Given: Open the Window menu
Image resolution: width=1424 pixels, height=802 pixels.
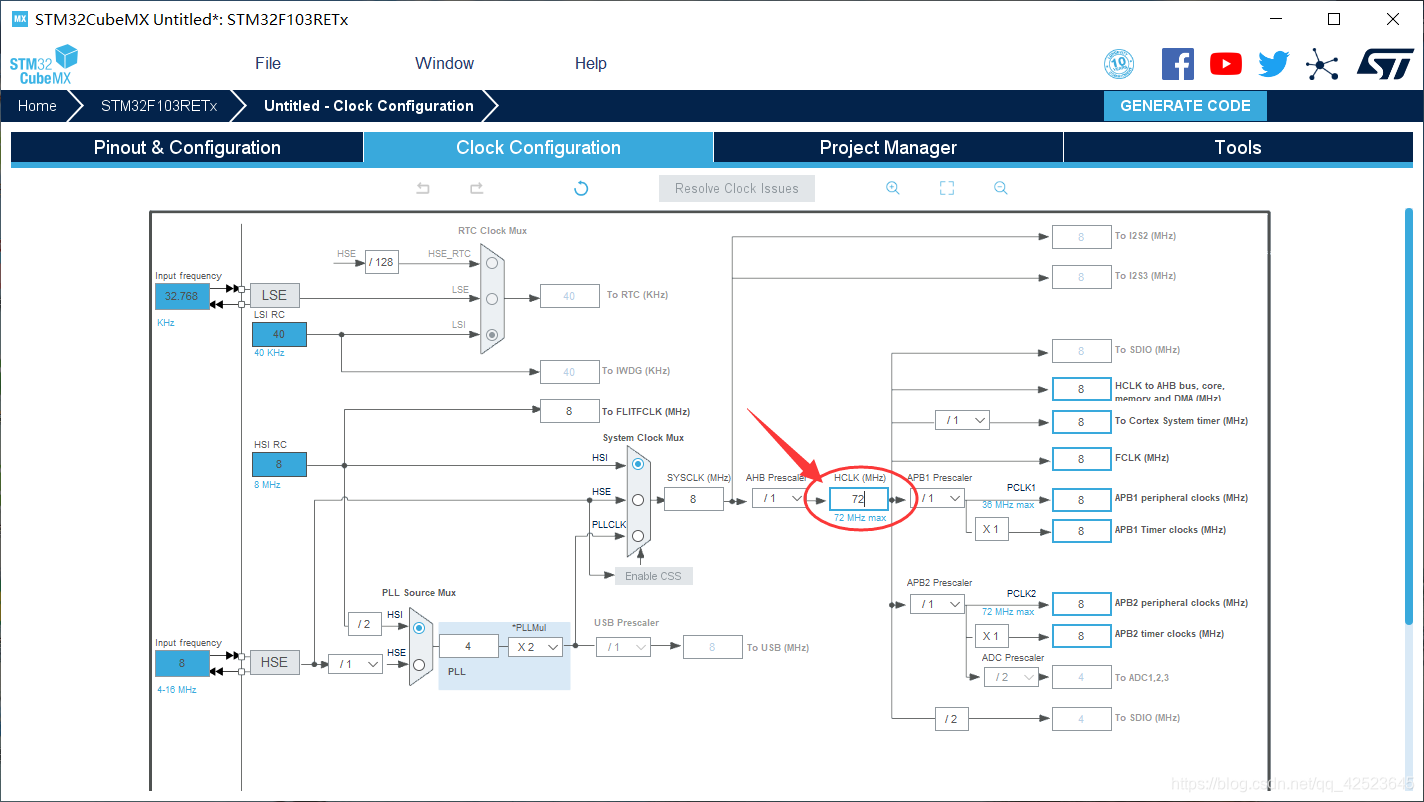Looking at the screenshot, I should pyautogui.click(x=444, y=63).
